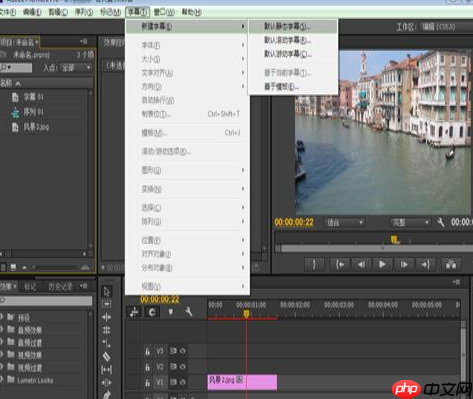
Task: Toggle snap magnet in timeline
Action: [x=152, y=312]
